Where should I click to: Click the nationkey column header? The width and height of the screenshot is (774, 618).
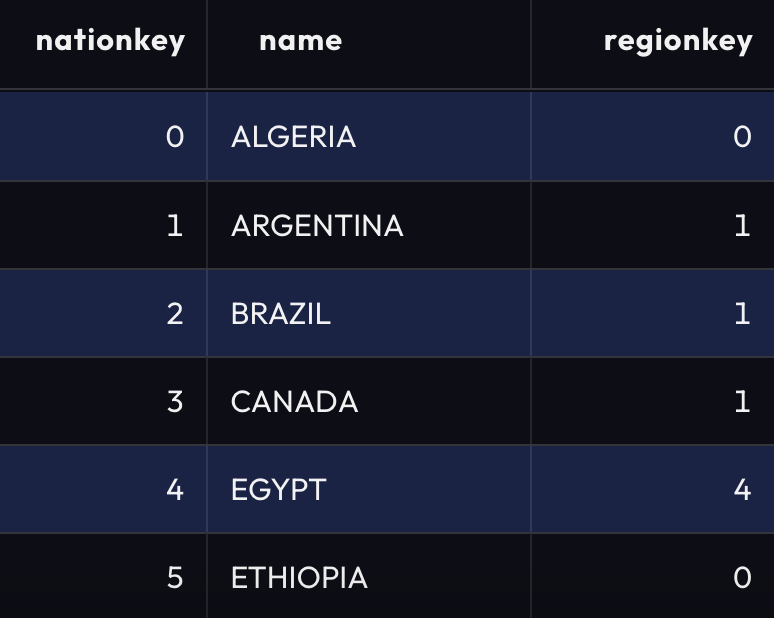[110, 41]
